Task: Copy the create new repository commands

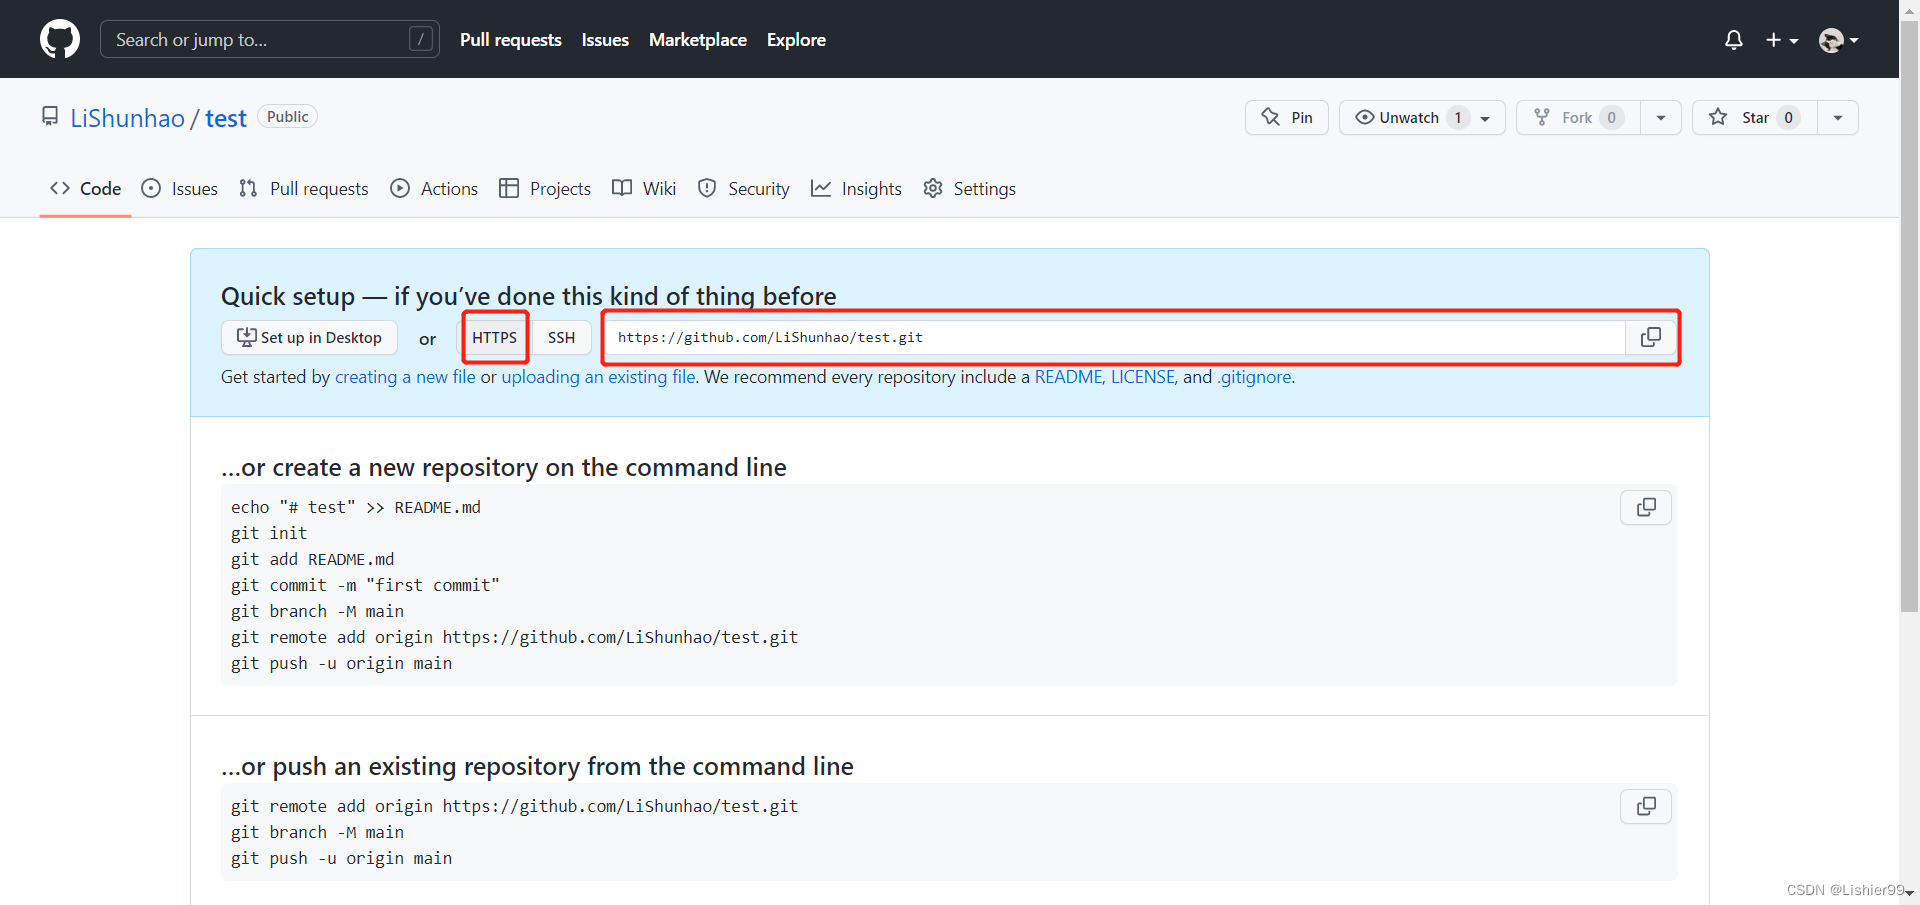Action: pos(1646,507)
